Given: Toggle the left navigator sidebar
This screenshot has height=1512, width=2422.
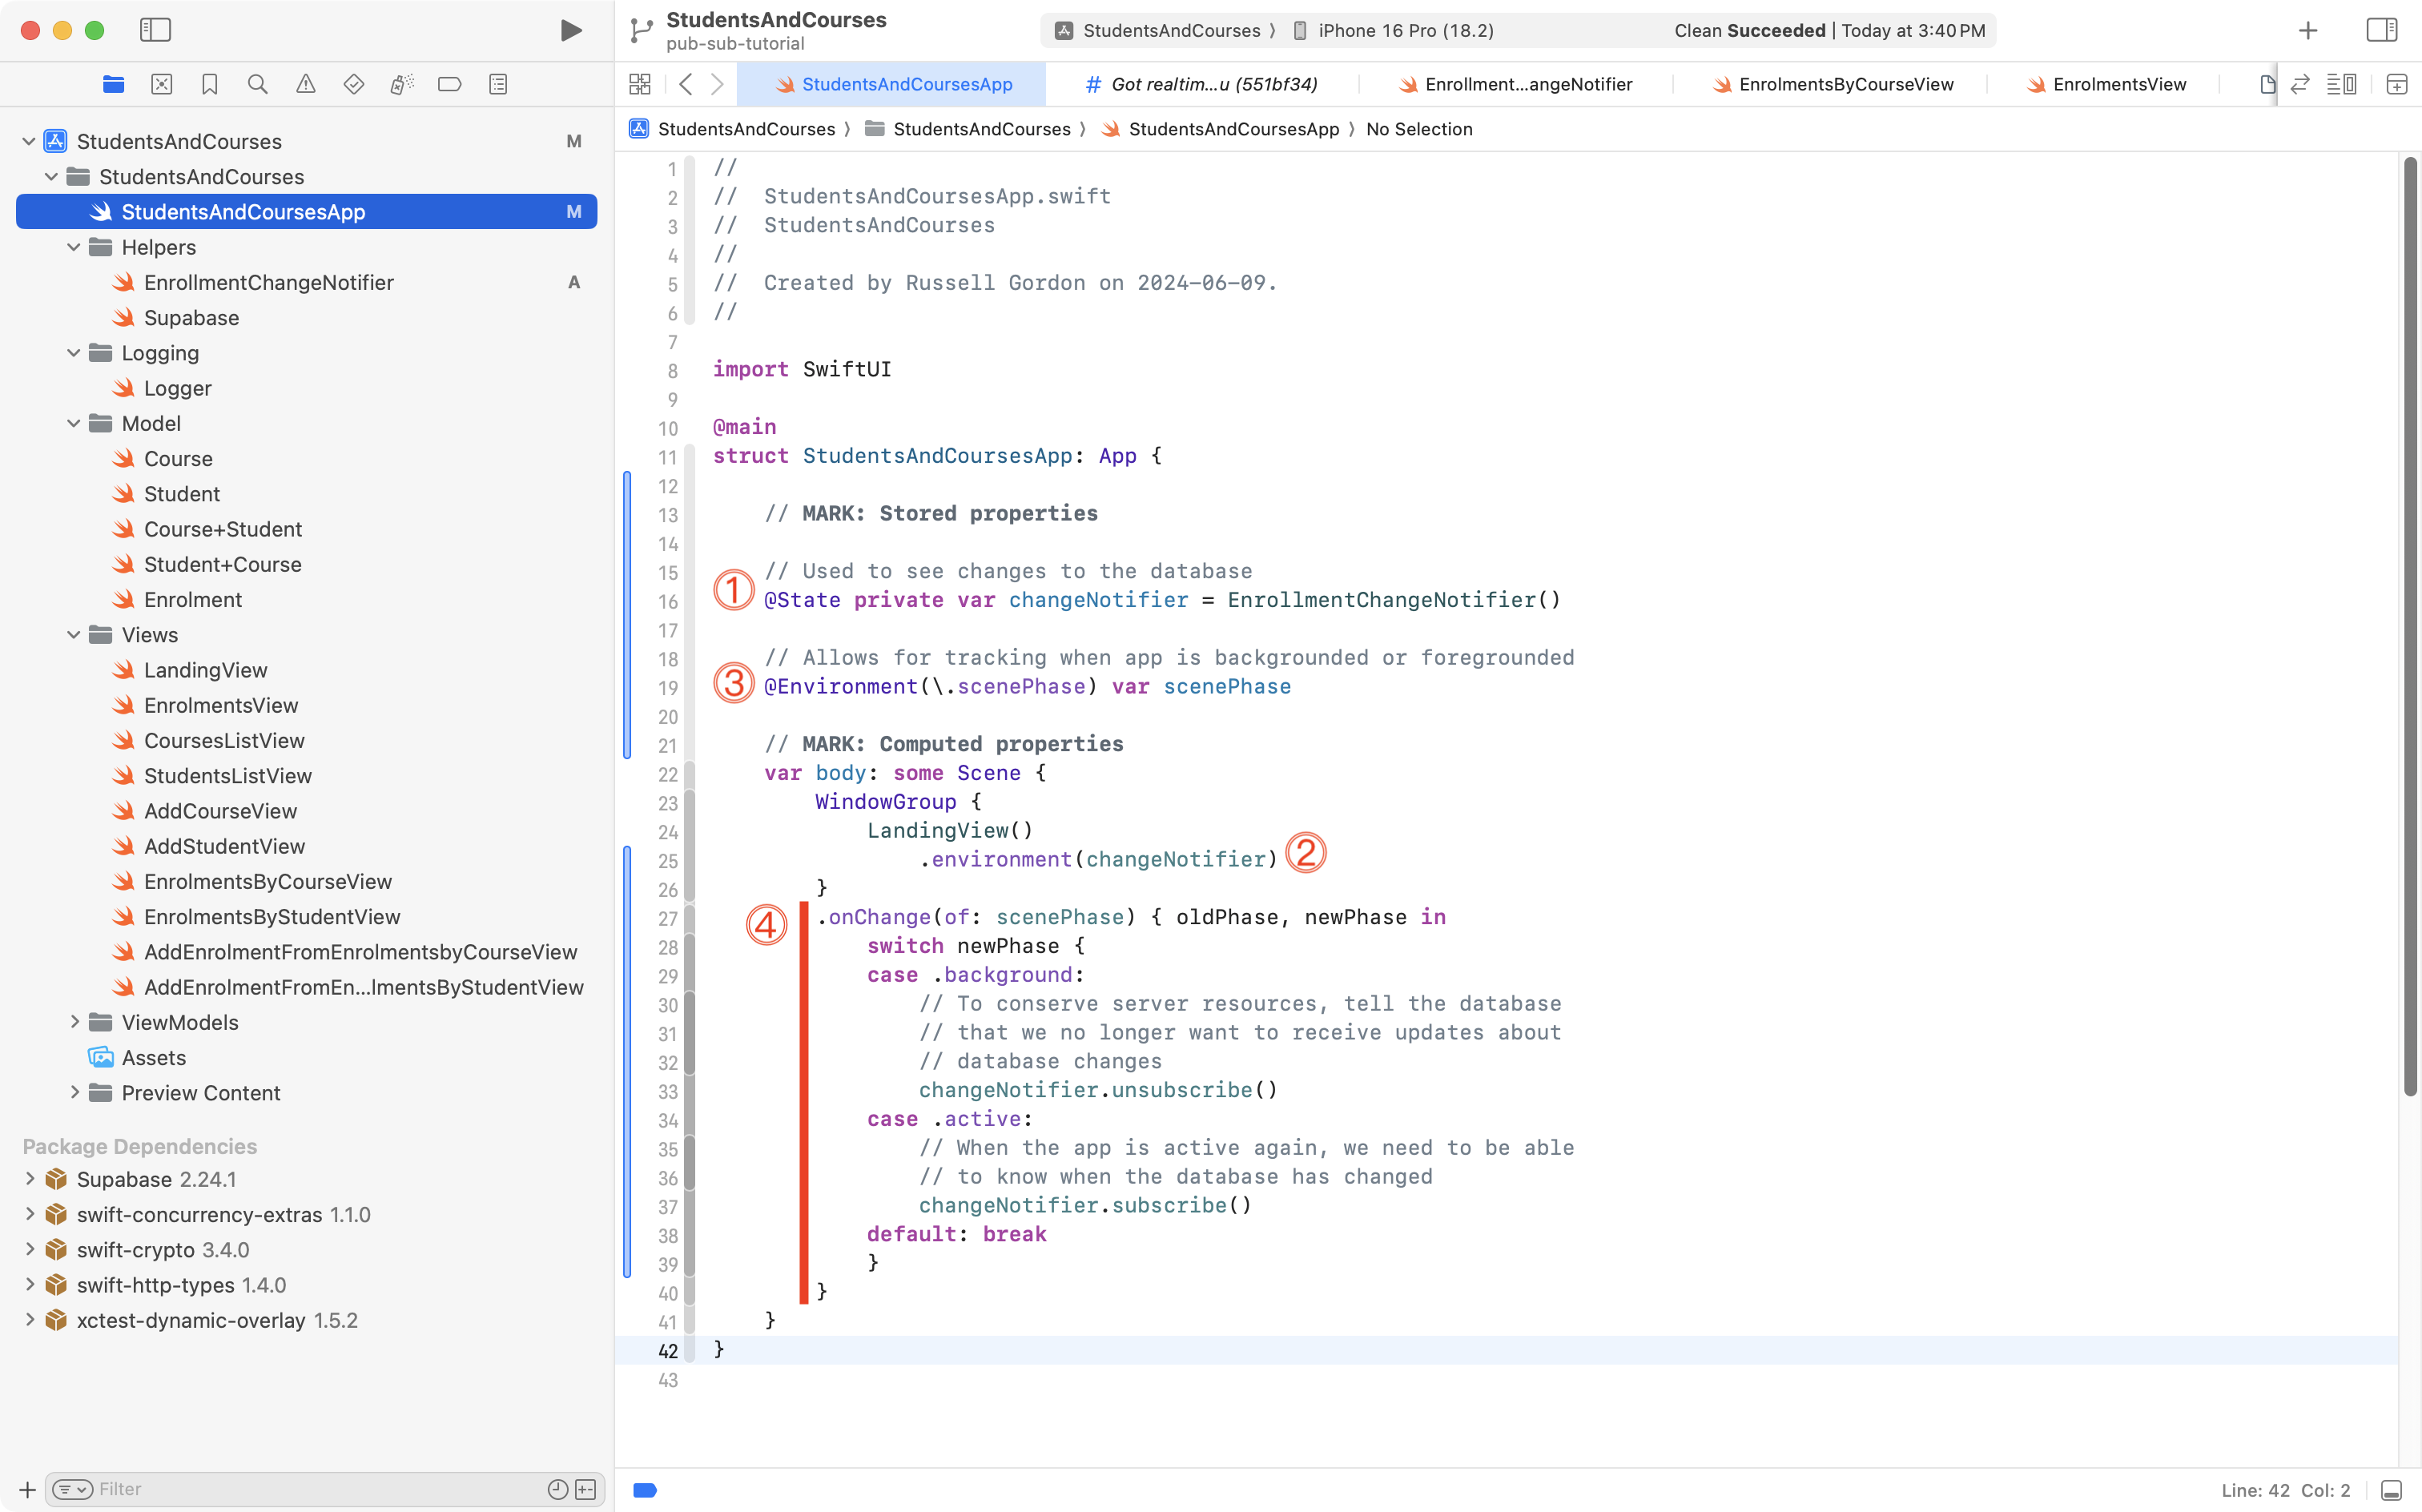Looking at the screenshot, I should pos(155,30).
